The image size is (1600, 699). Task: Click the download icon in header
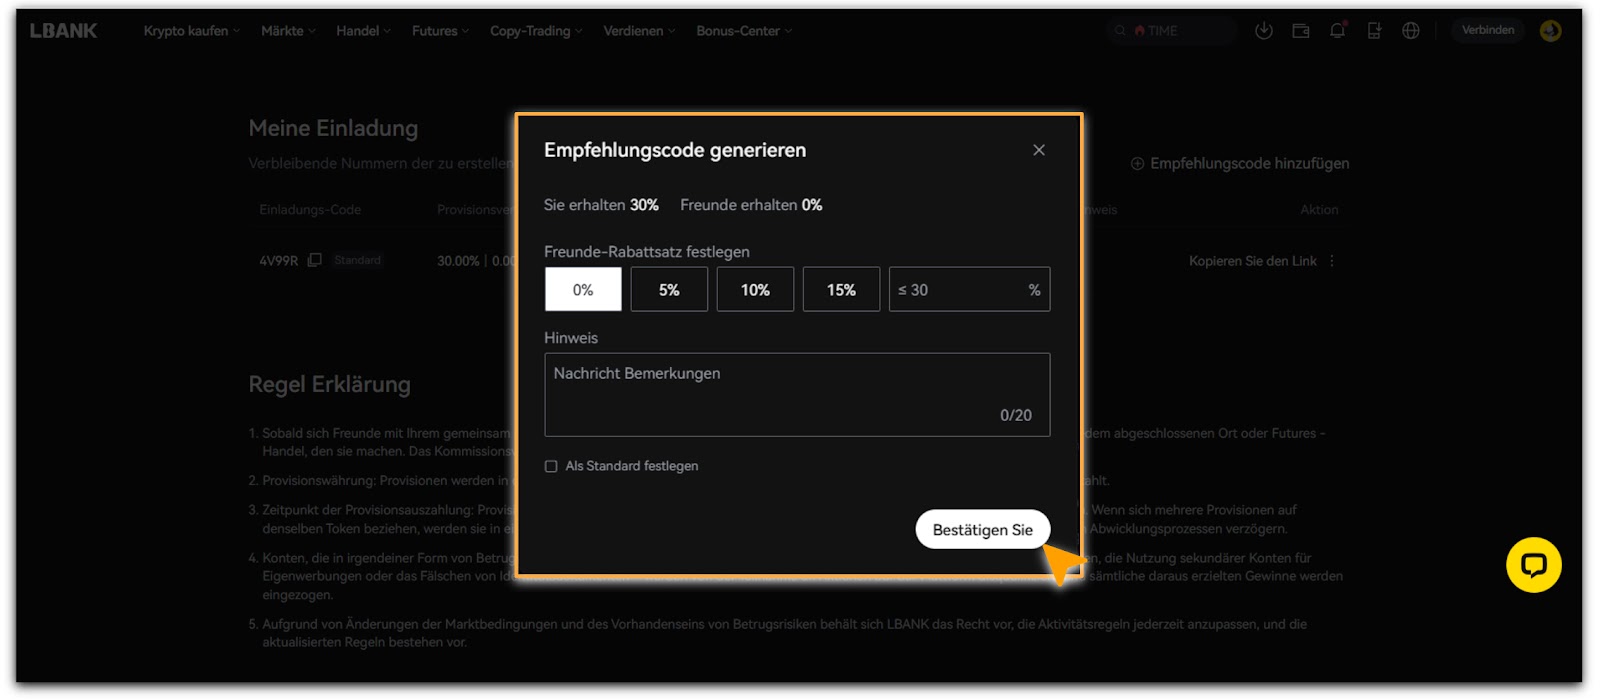(x=1264, y=31)
